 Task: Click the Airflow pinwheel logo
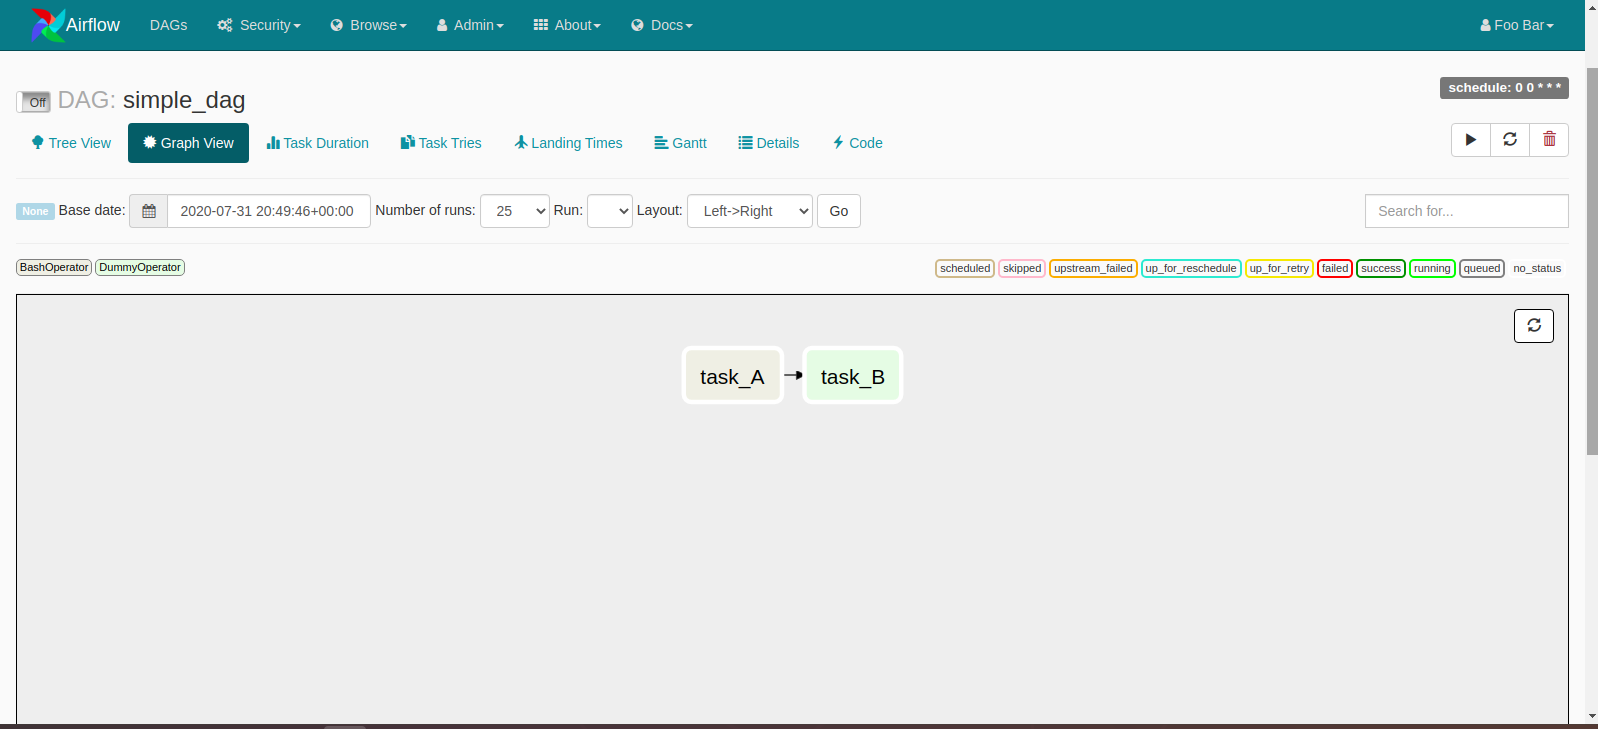[x=47, y=25]
